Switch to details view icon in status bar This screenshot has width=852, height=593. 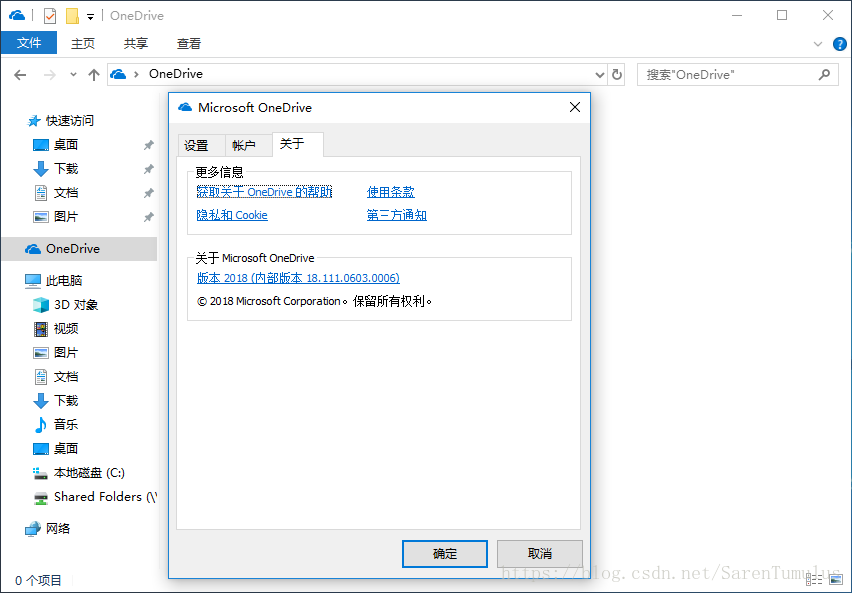(813, 579)
